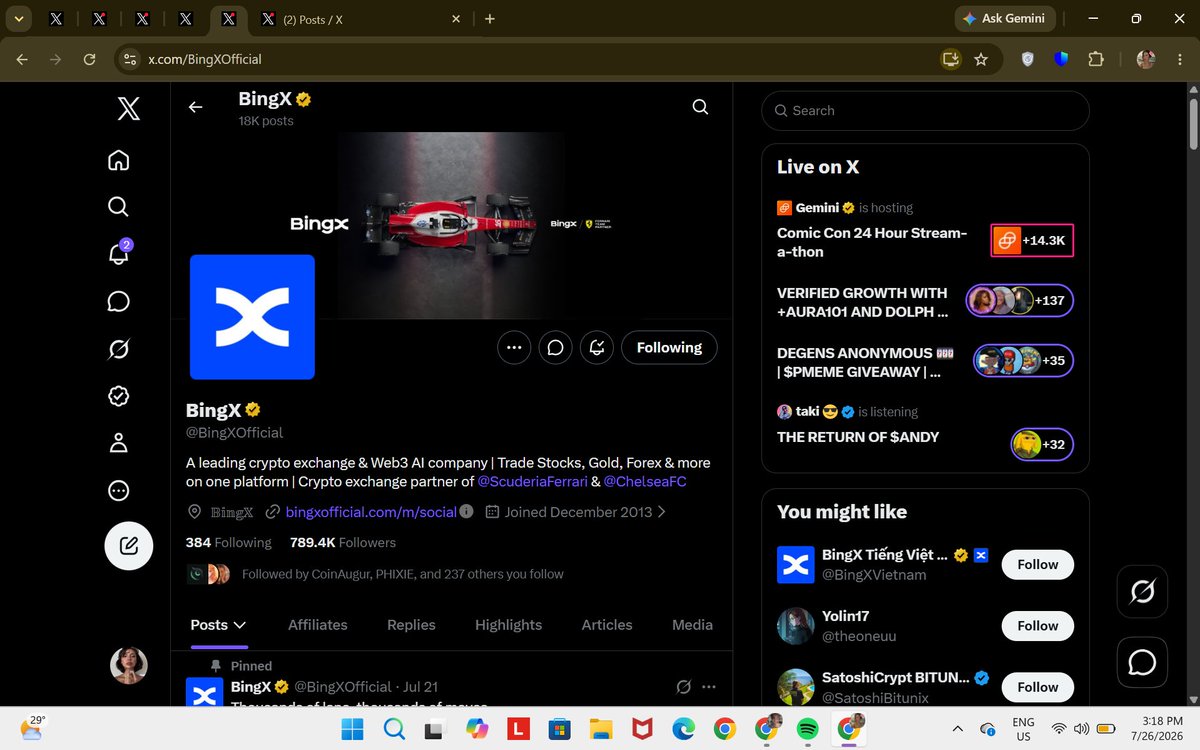This screenshot has height=750, width=1200.
Task: Switch to the Media tab
Action: point(692,625)
